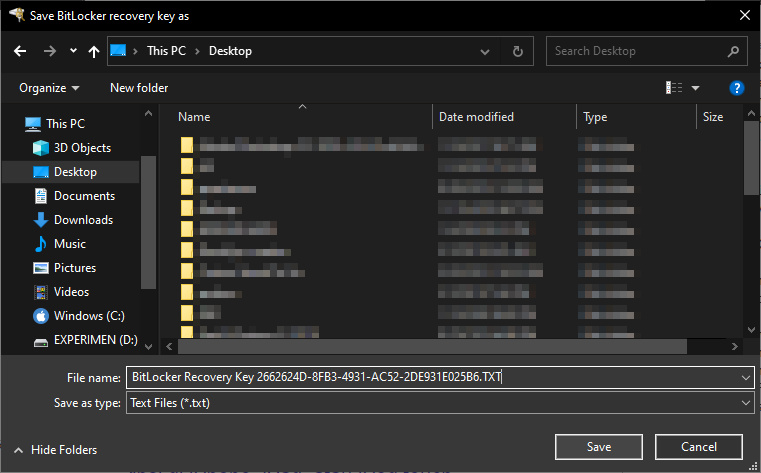The width and height of the screenshot is (761, 473).
Task: Open the Help question mark icon
Action: pos(737,88)
